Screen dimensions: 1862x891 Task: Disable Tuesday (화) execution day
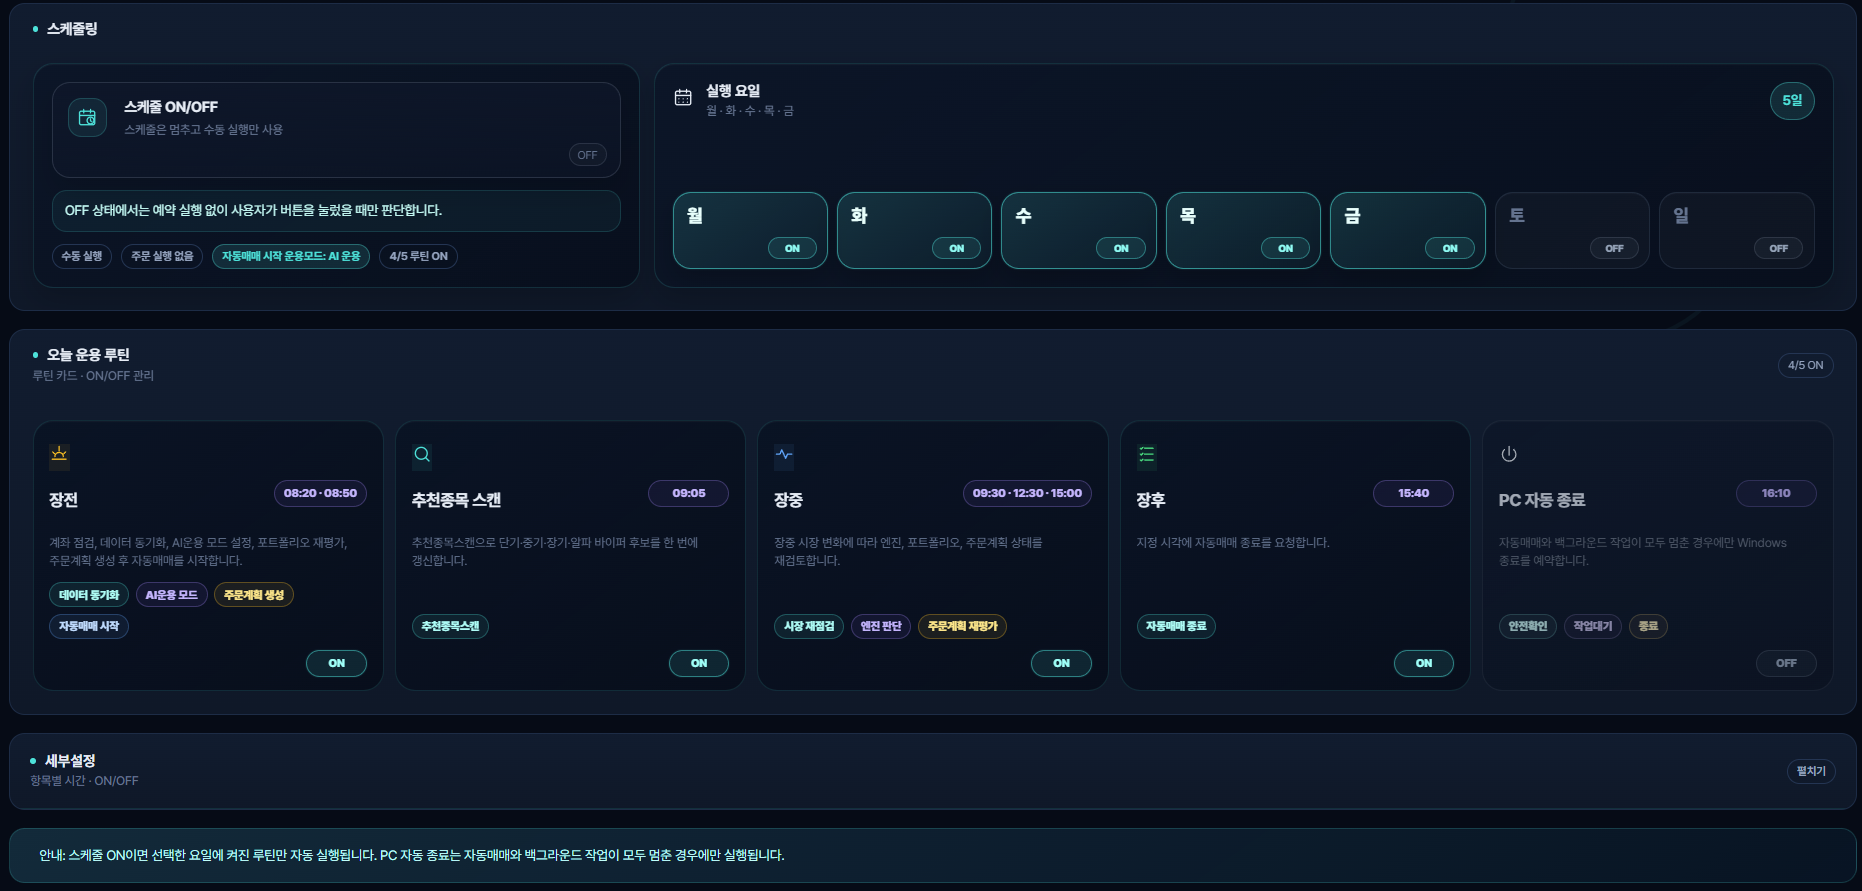(957, 248)
